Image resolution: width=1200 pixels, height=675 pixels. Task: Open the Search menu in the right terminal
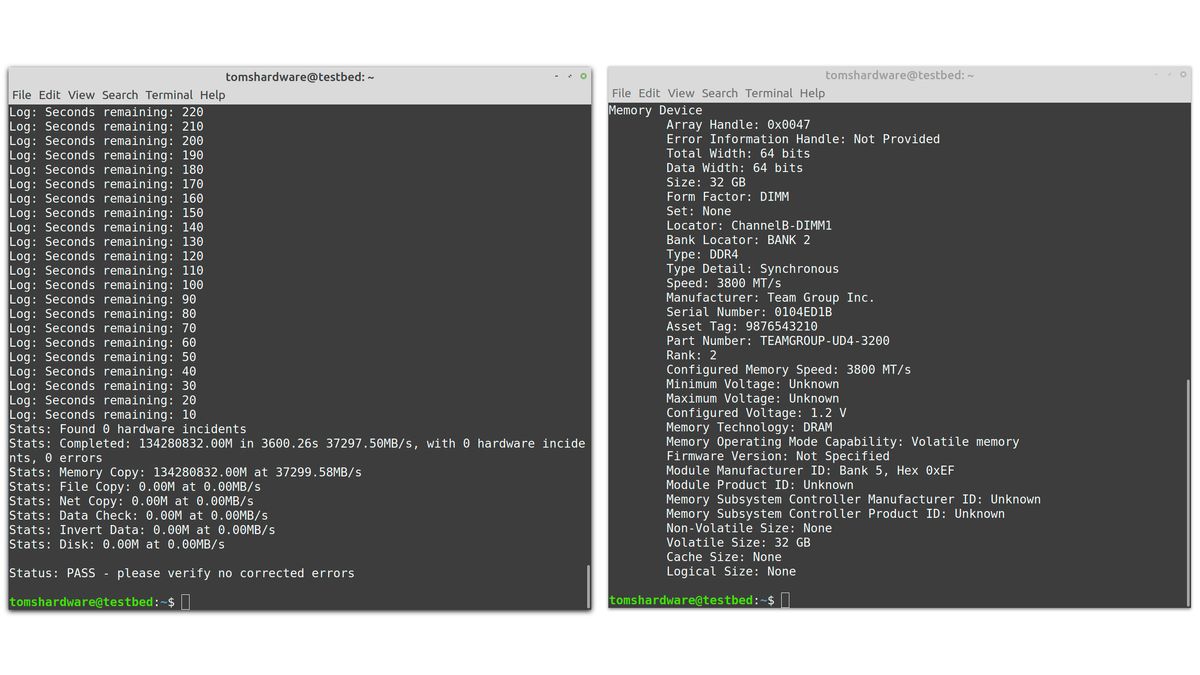click(x=720, y=93)
